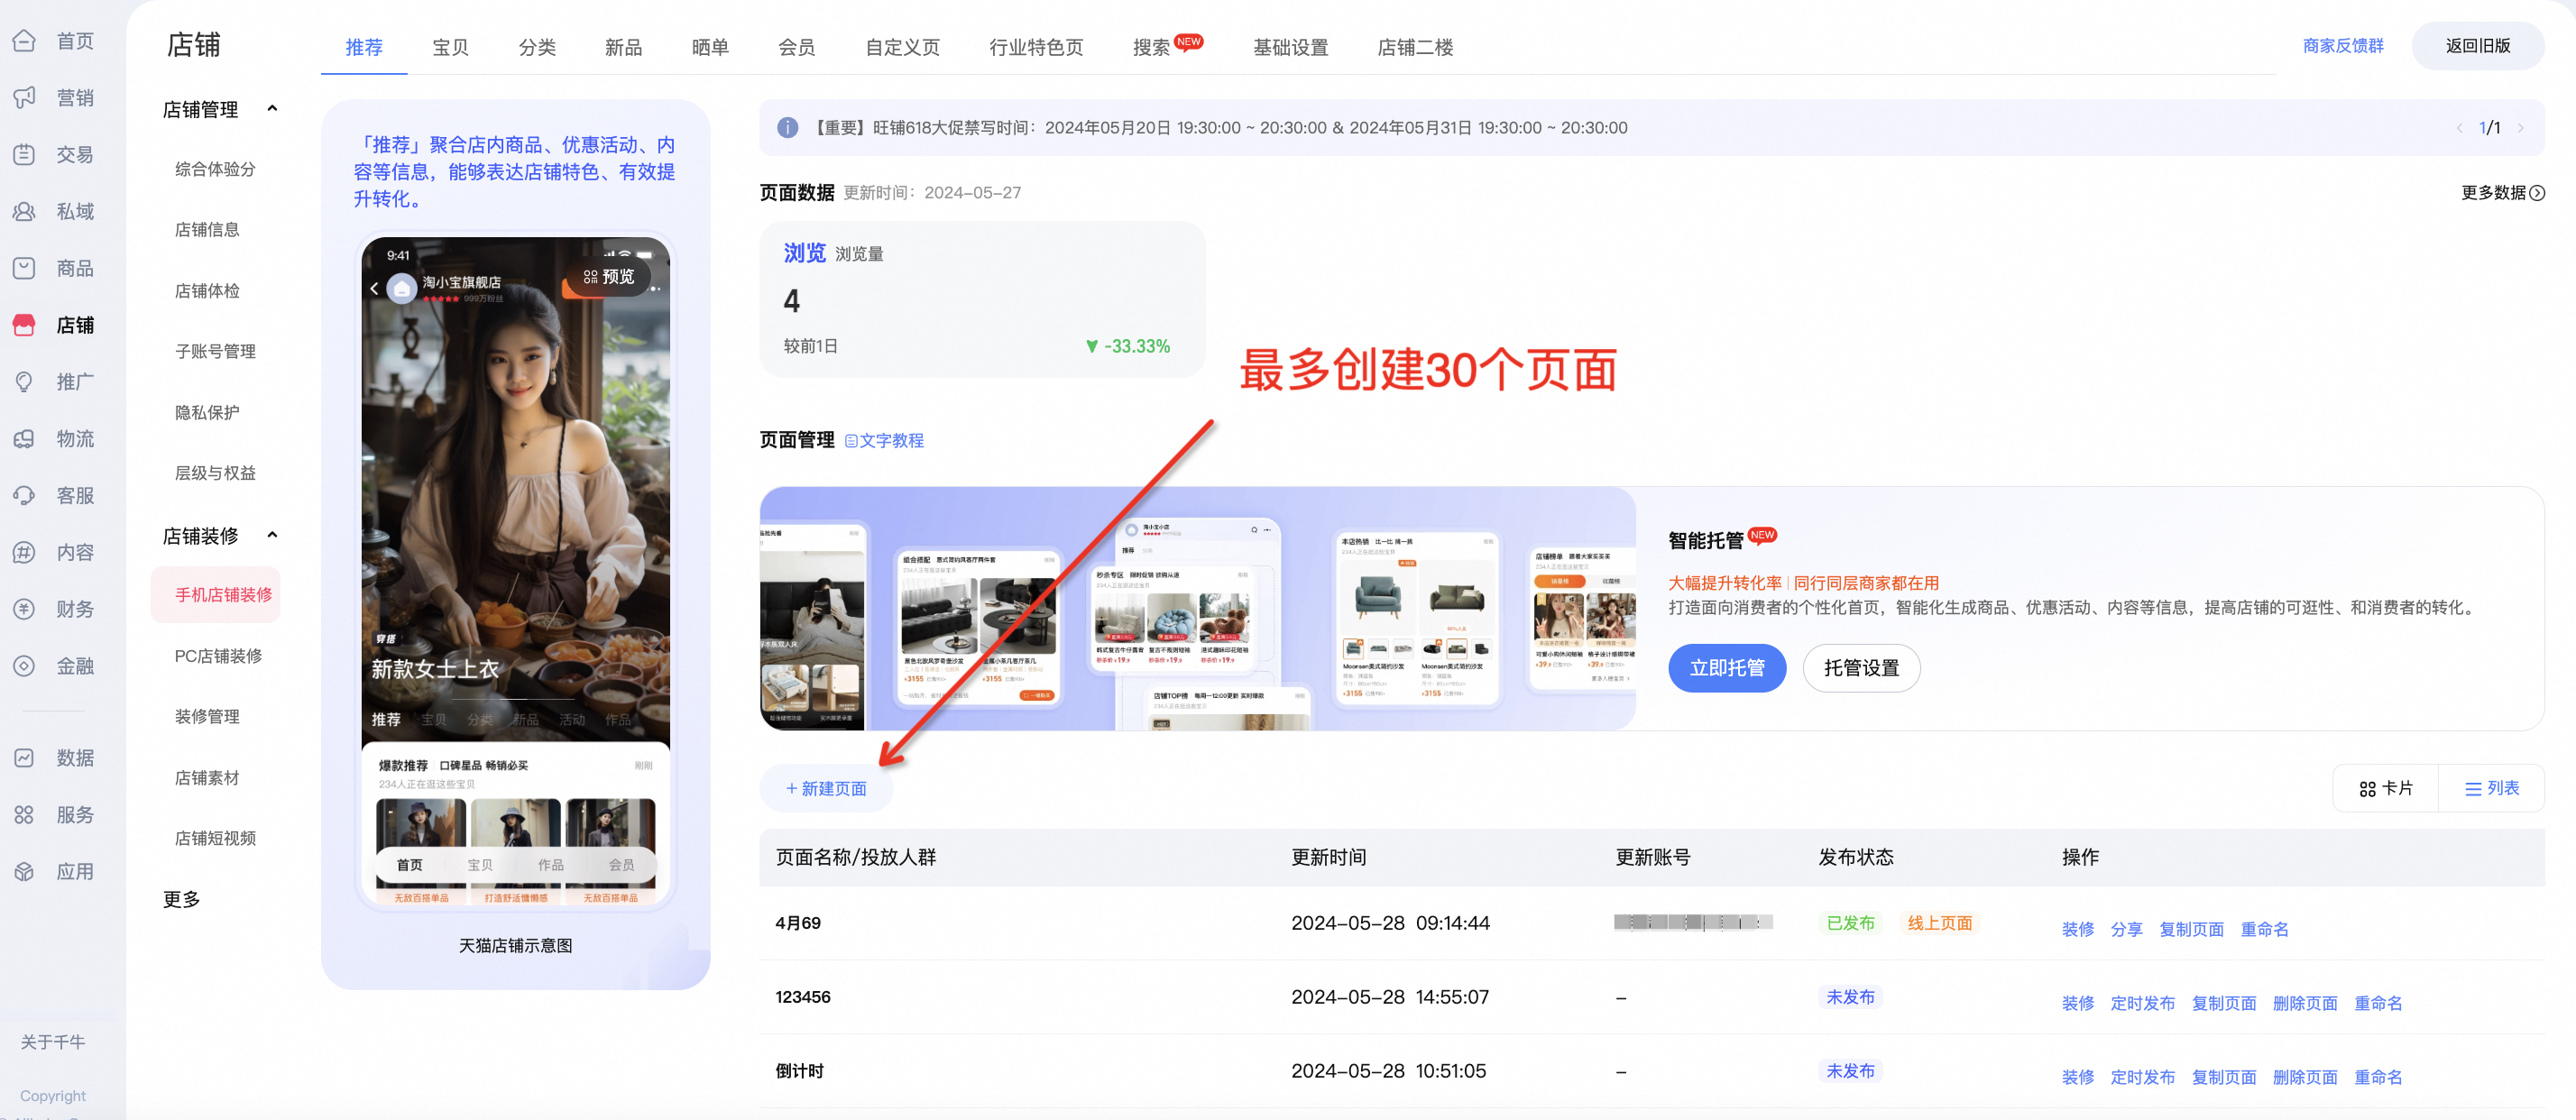Click the info icon in the notice bar

coord(788,128)
